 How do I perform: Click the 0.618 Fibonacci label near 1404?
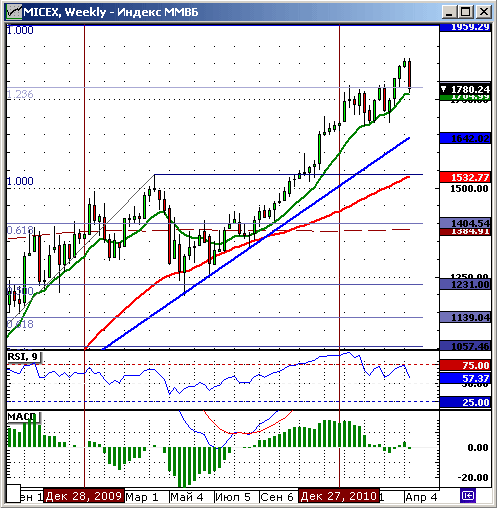(20, 230)
